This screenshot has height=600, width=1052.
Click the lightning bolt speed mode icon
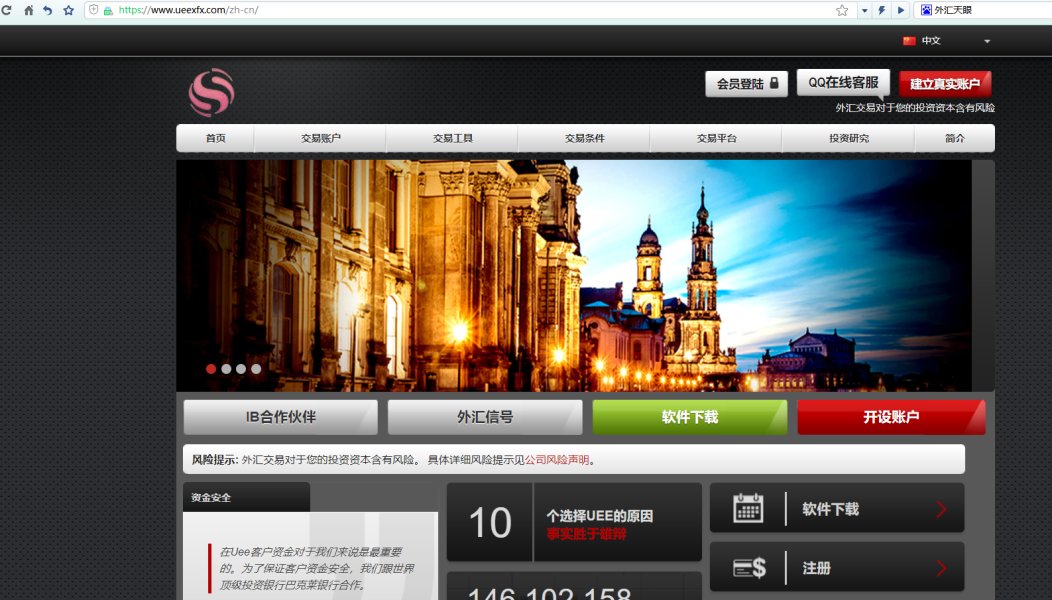pos(882,10)
